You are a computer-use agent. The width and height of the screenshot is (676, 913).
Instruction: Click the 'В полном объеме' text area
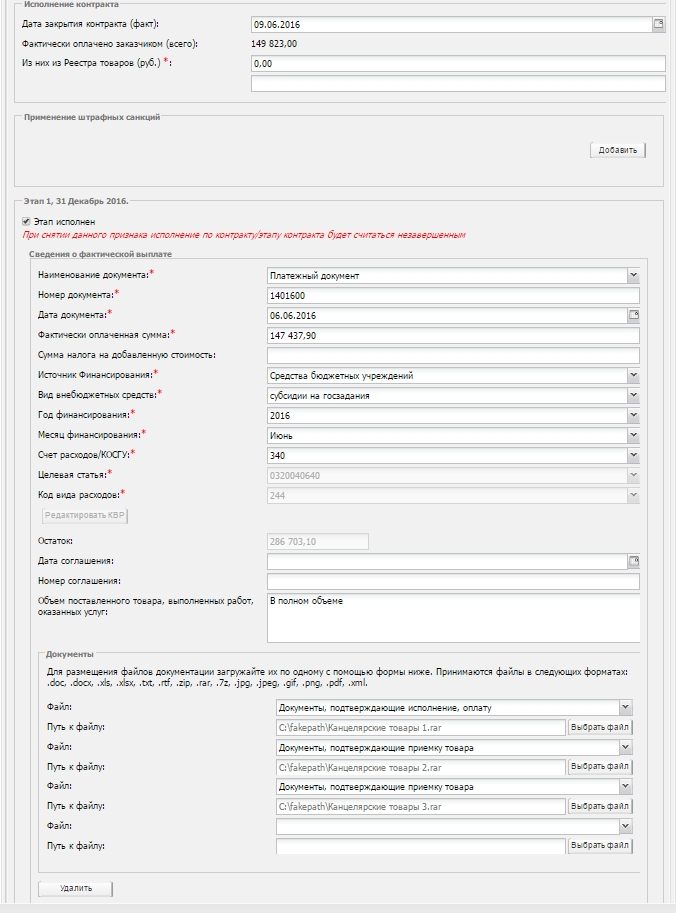click(453, 618)
